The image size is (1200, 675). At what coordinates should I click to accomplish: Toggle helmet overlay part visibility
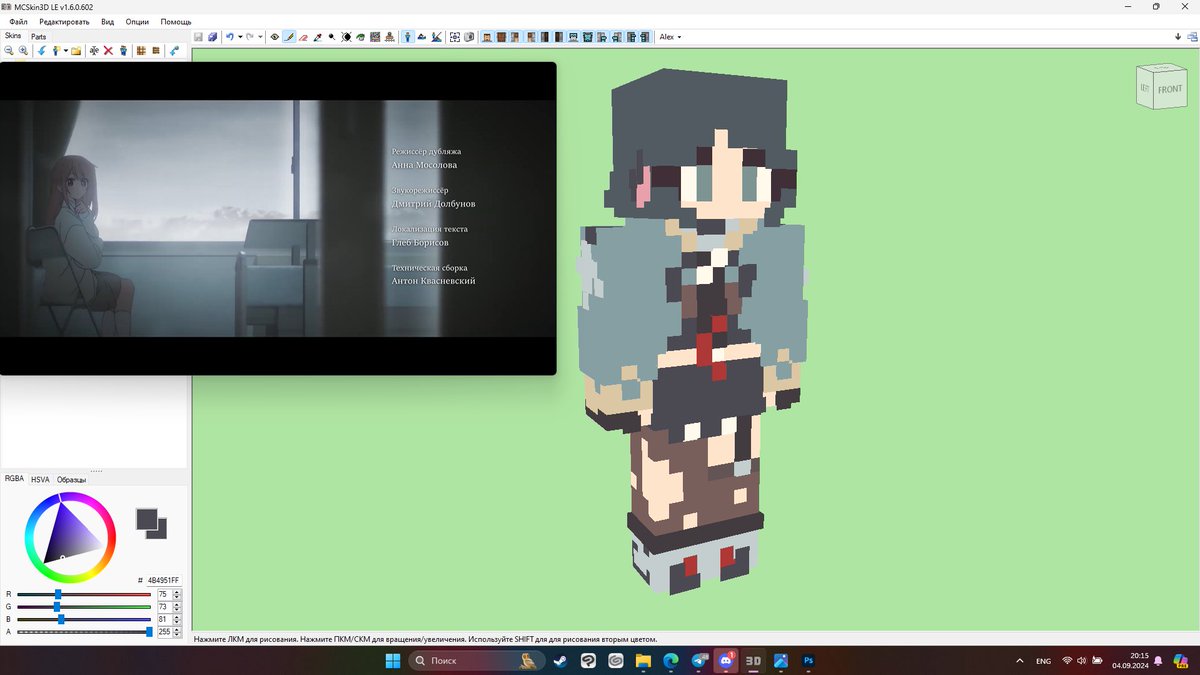(x=574, y=37)
